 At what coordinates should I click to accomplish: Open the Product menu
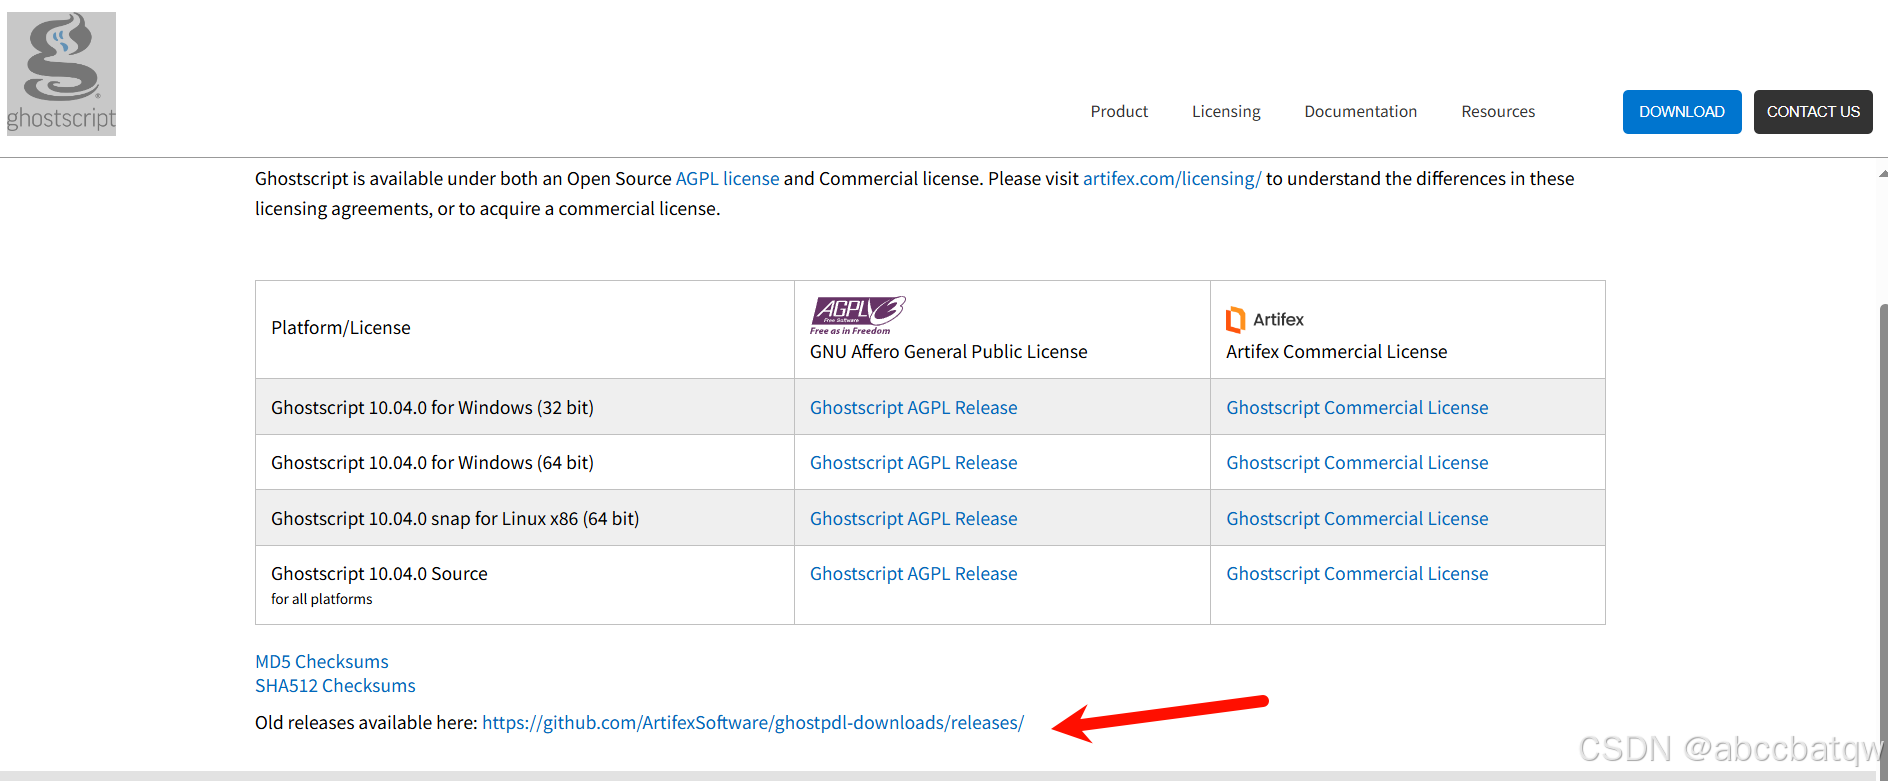click(1119, 112)
